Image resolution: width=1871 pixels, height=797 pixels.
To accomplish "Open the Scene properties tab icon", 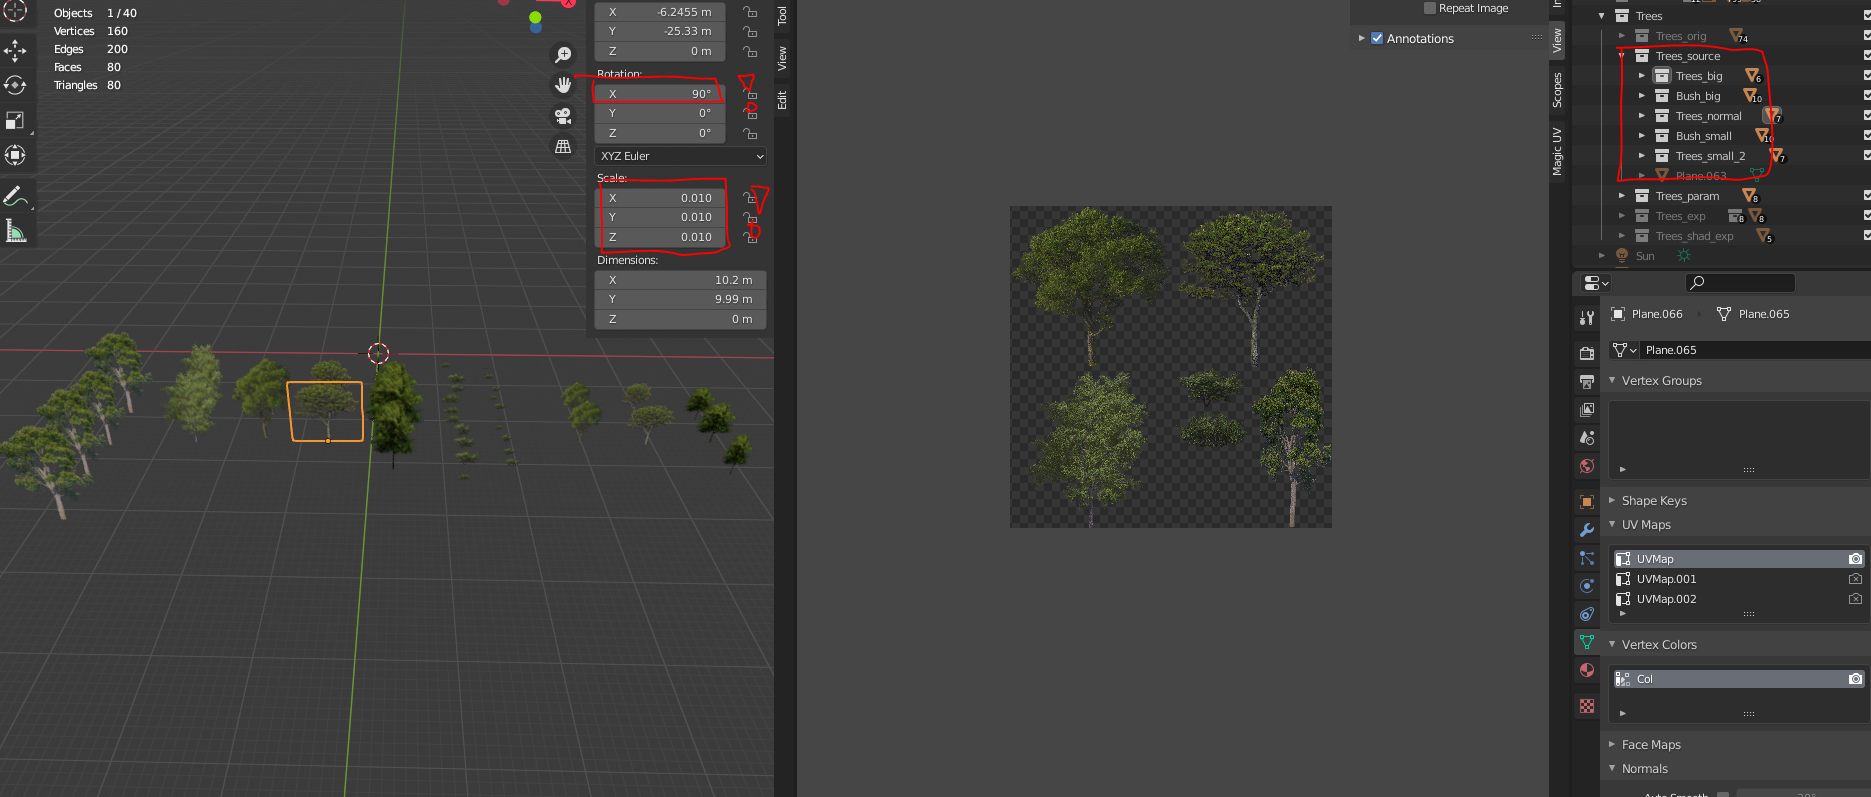I will point(1587,437).
